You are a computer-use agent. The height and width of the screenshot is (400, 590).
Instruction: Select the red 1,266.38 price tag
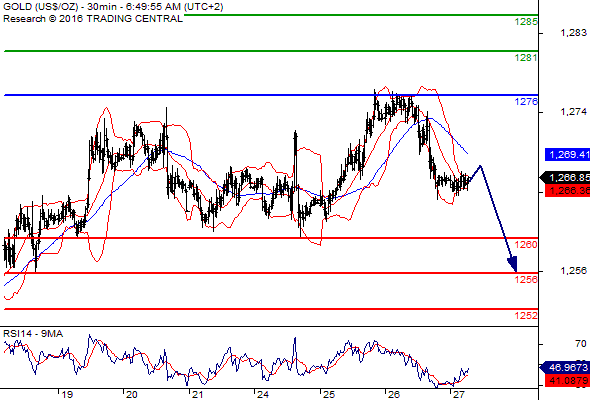tap(567, 191)
